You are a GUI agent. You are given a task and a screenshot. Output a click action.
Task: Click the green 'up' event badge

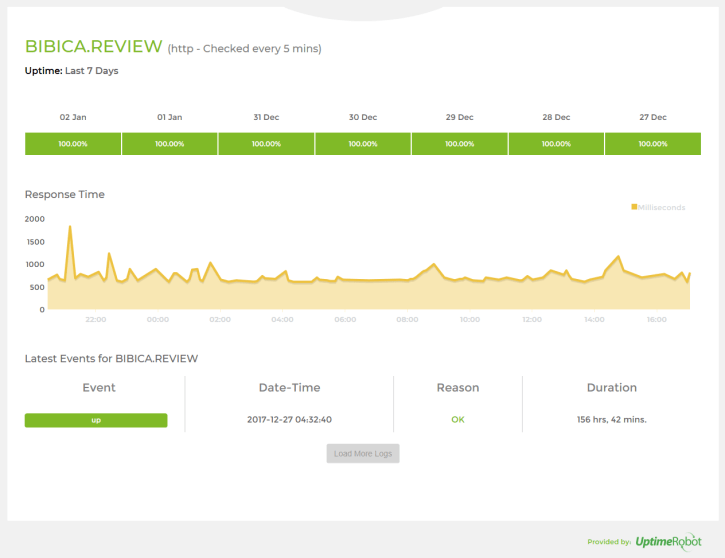pos(96,420)
